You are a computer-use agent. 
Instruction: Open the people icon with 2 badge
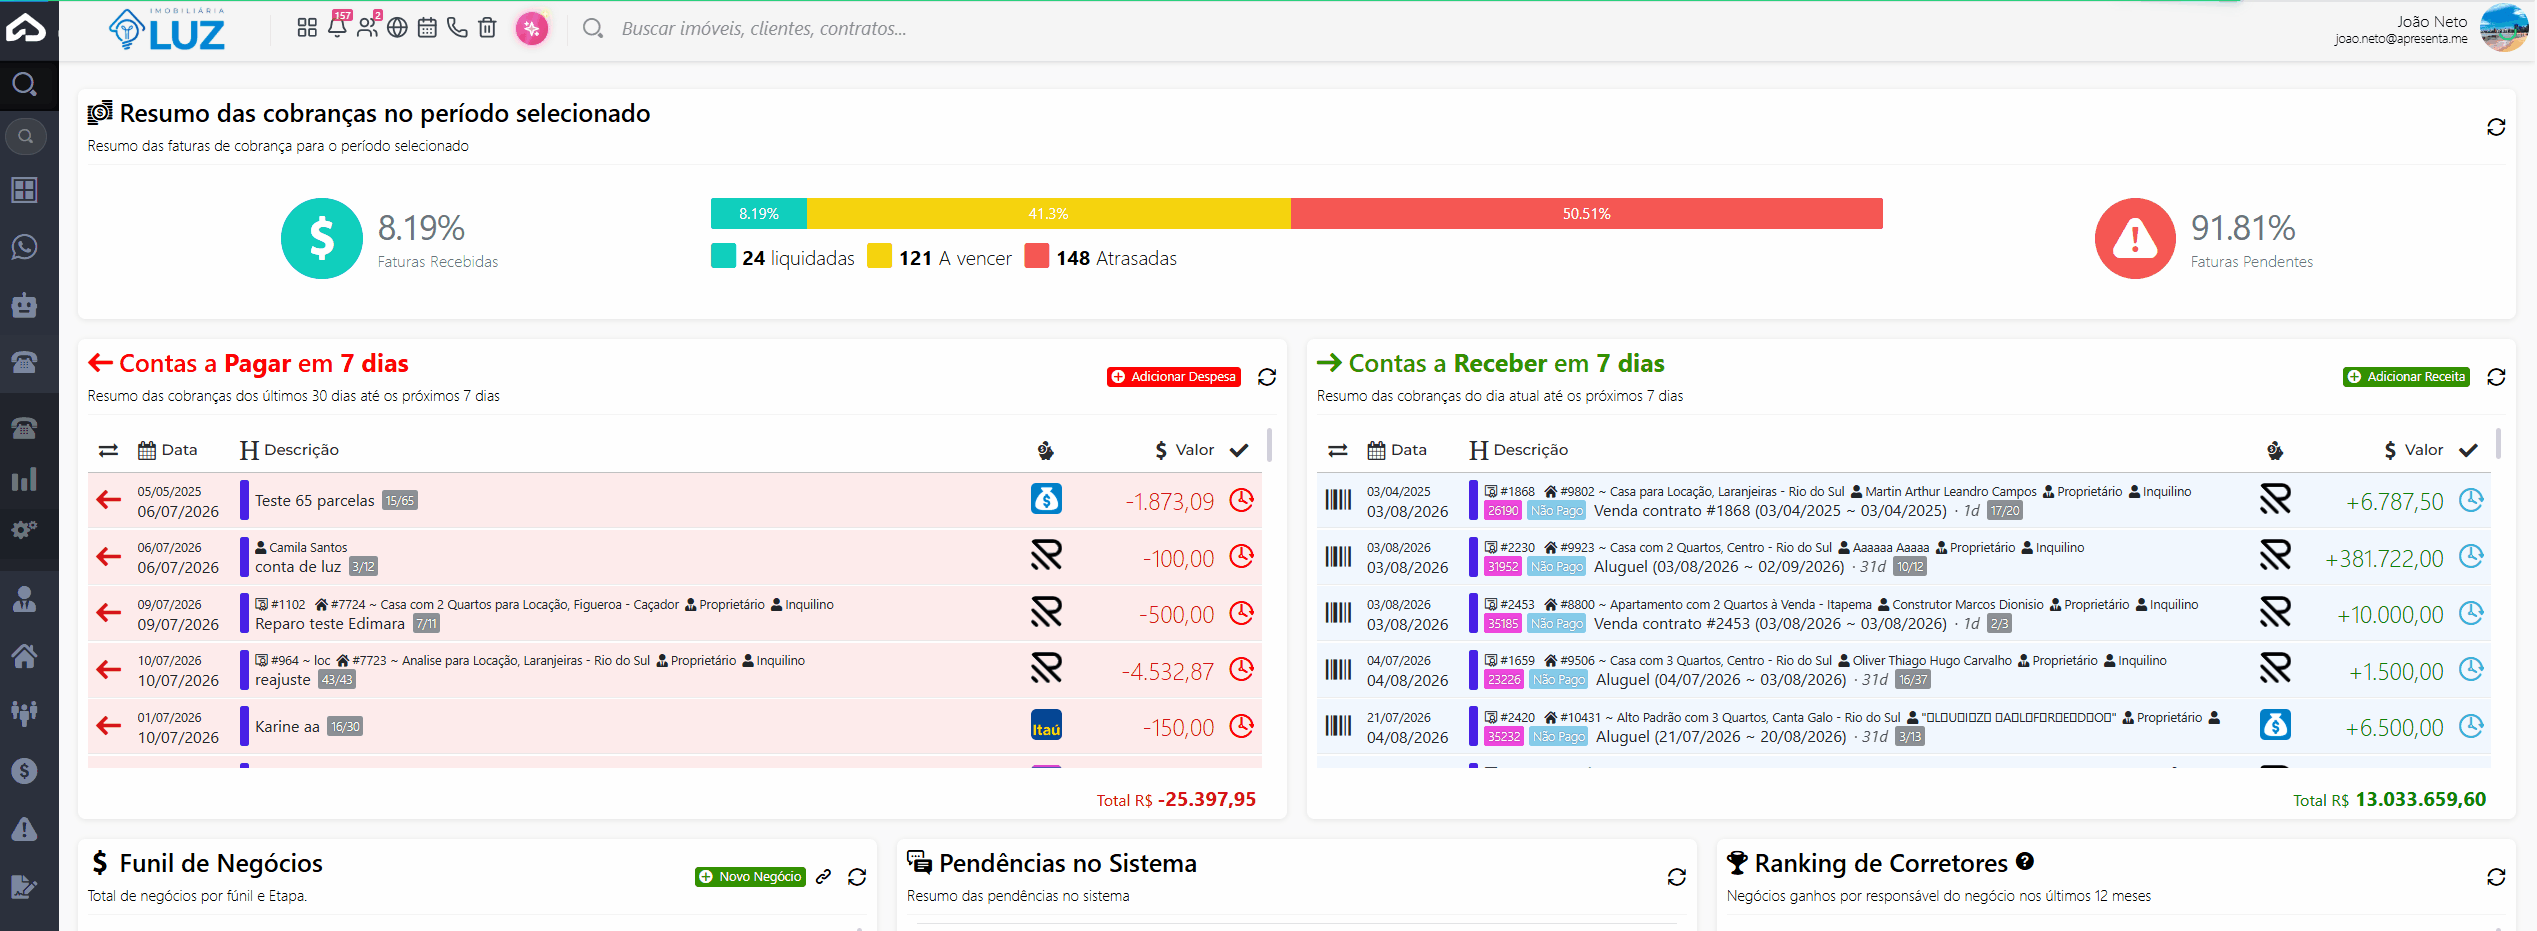pyautogui.click(x=368, y=25)
